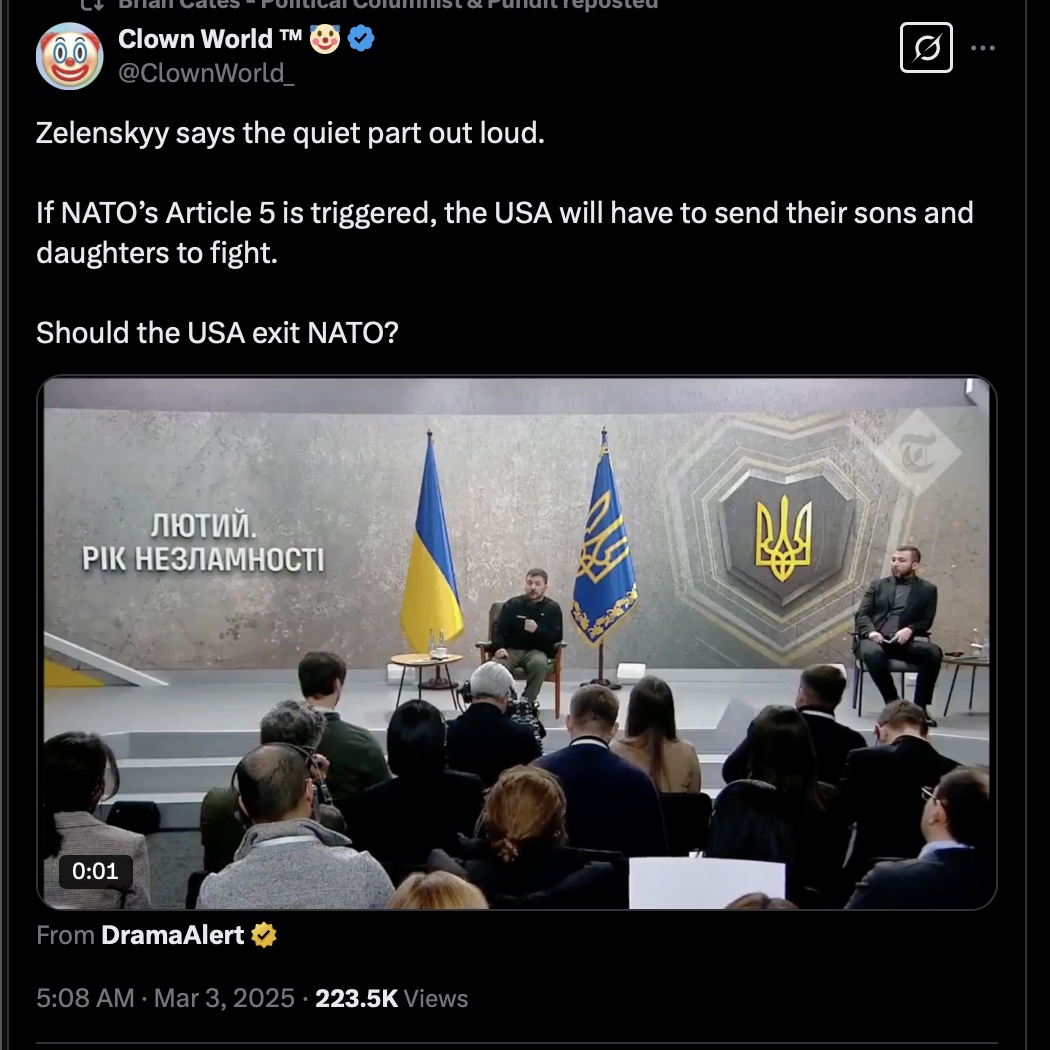Viewport: 1050px width, 1050px height.
Task: Play the embedded press conference video
Action: click(x=516, y=643)
